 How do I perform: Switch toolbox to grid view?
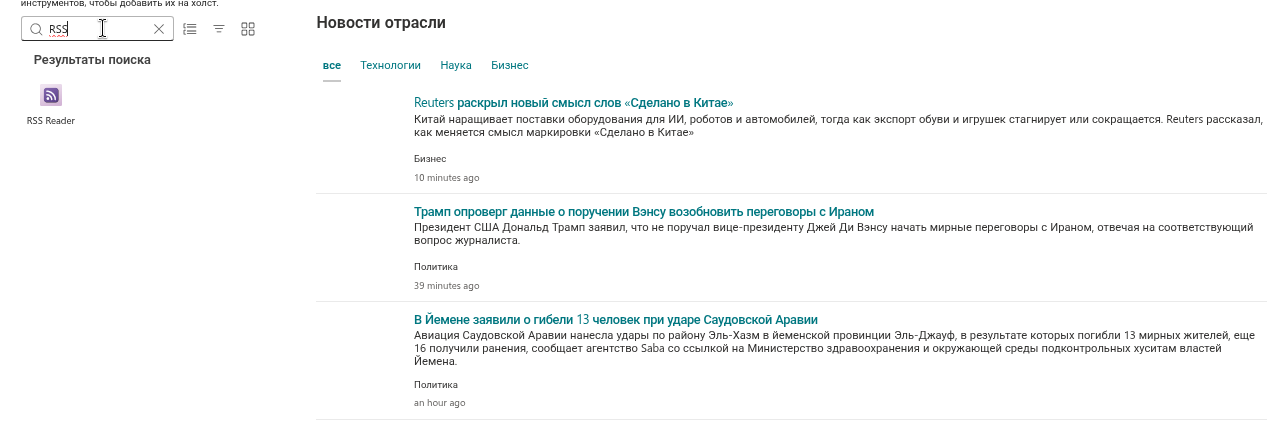point(248,29)
